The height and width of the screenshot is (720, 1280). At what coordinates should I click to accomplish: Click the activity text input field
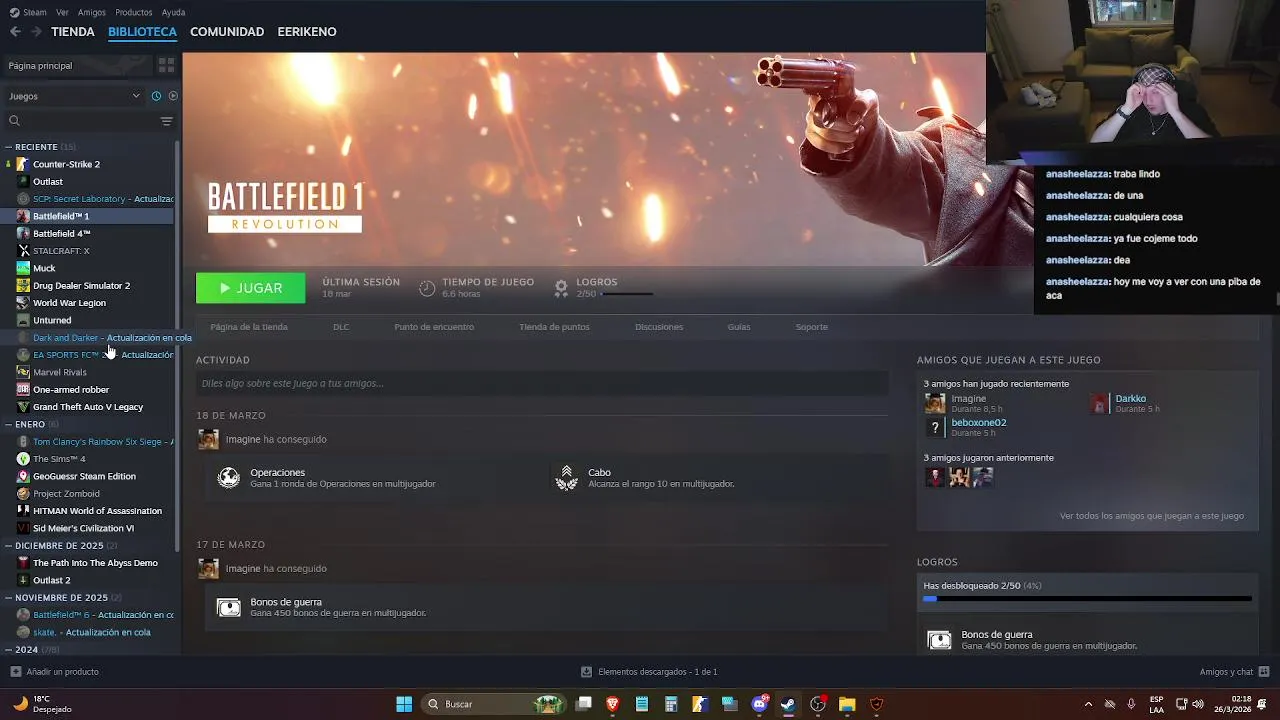pyautogui.click(x=542, y=383)
